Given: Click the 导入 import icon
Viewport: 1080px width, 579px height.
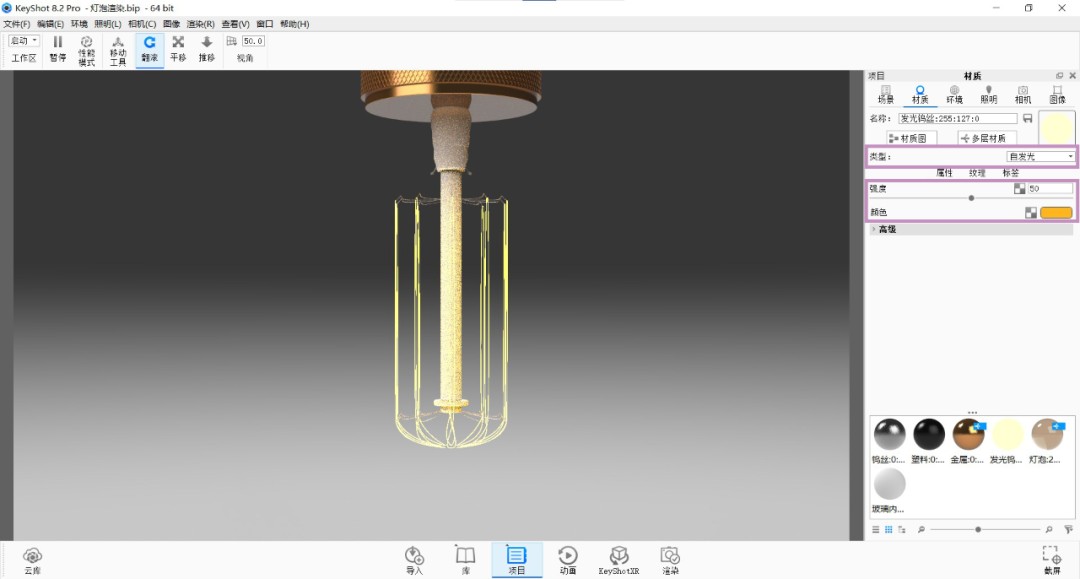Looking at the screenshot, I should (414, 559).
